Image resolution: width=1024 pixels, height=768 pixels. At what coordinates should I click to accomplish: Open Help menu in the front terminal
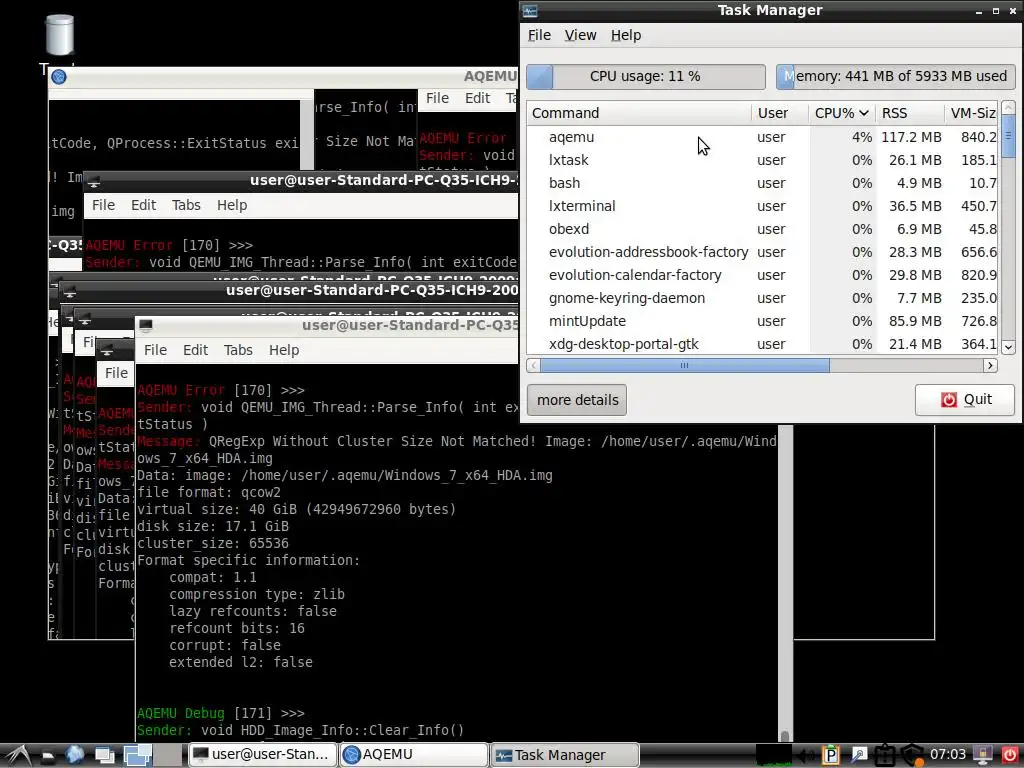[284, 350]
